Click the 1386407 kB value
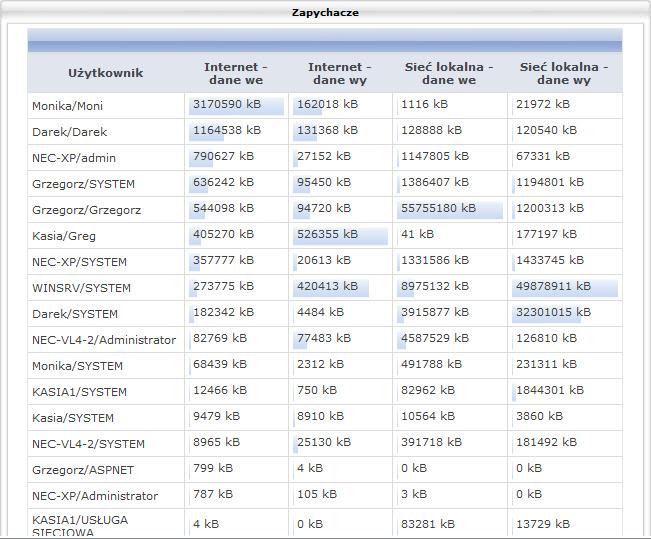Screen dimensions: 651x539 coord(435,182)
